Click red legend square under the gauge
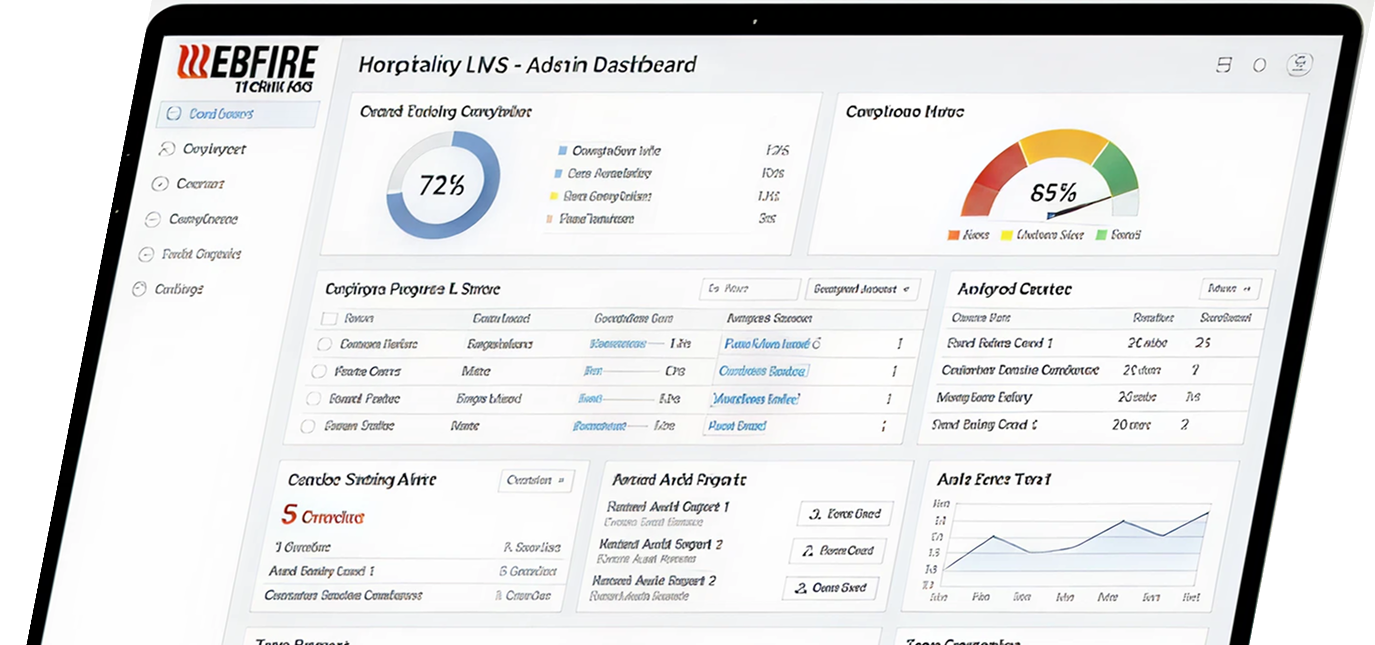This screenshot has width=1375, height=645. click(x=953, y=235)
